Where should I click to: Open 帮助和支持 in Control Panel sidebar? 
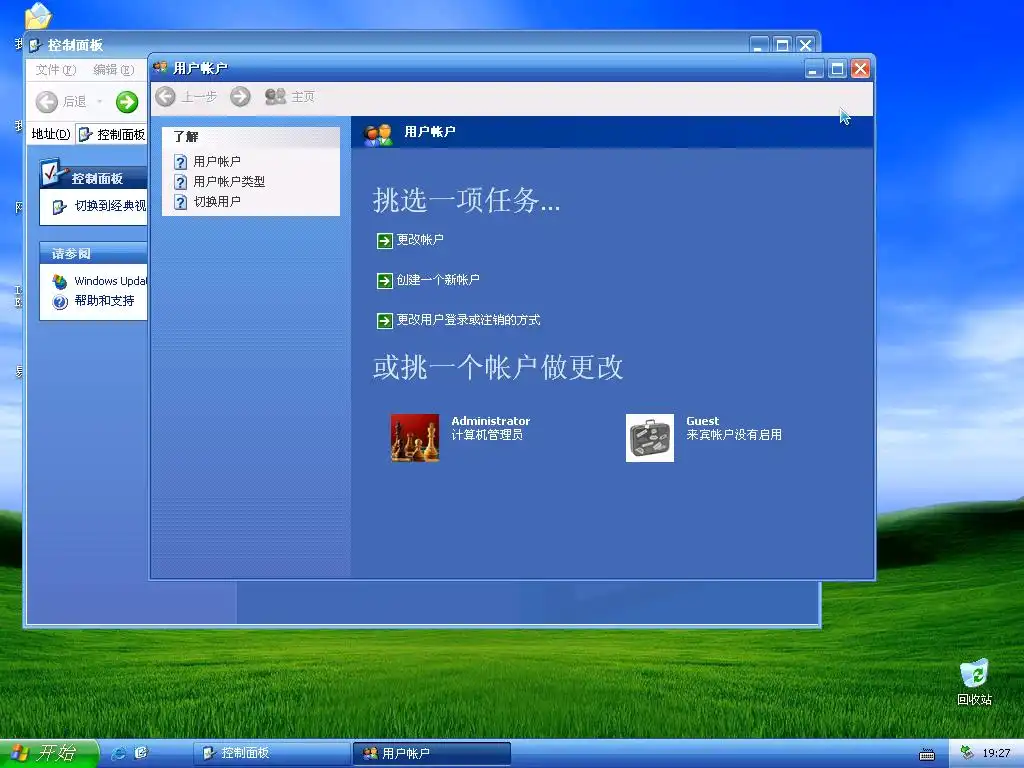click(x=104, y=301)
